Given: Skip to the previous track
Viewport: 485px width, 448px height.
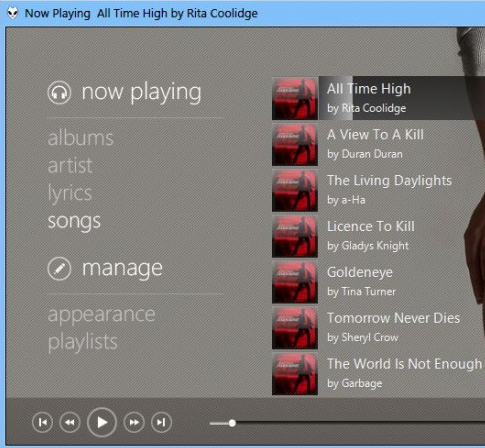Looking at the screenshot, I should click(42, 422).
